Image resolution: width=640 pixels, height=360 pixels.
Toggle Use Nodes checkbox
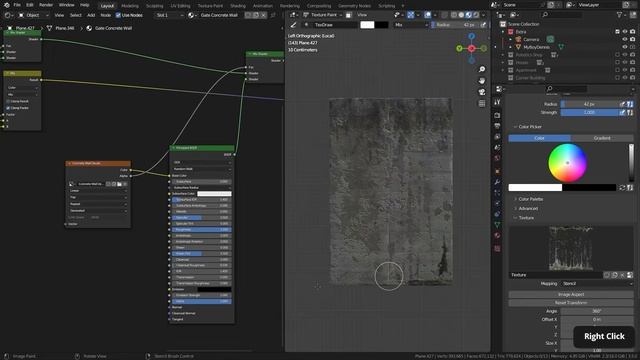pos(118,15)
